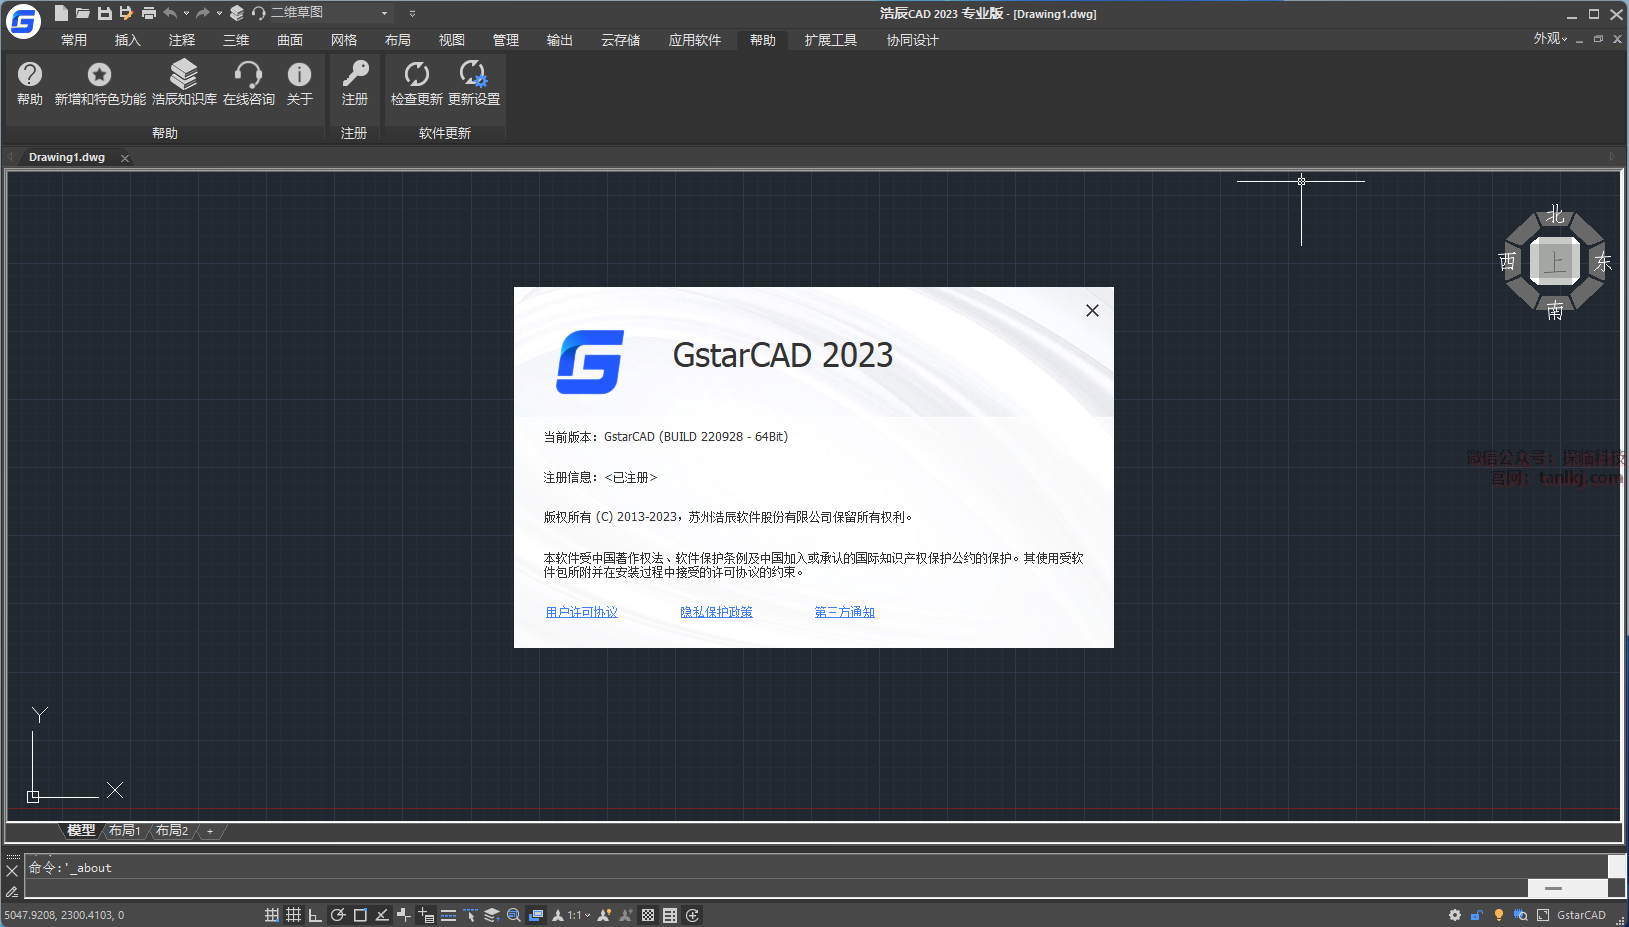Click the 在线咨询 headset icon in ribbon

coord(248,75)
